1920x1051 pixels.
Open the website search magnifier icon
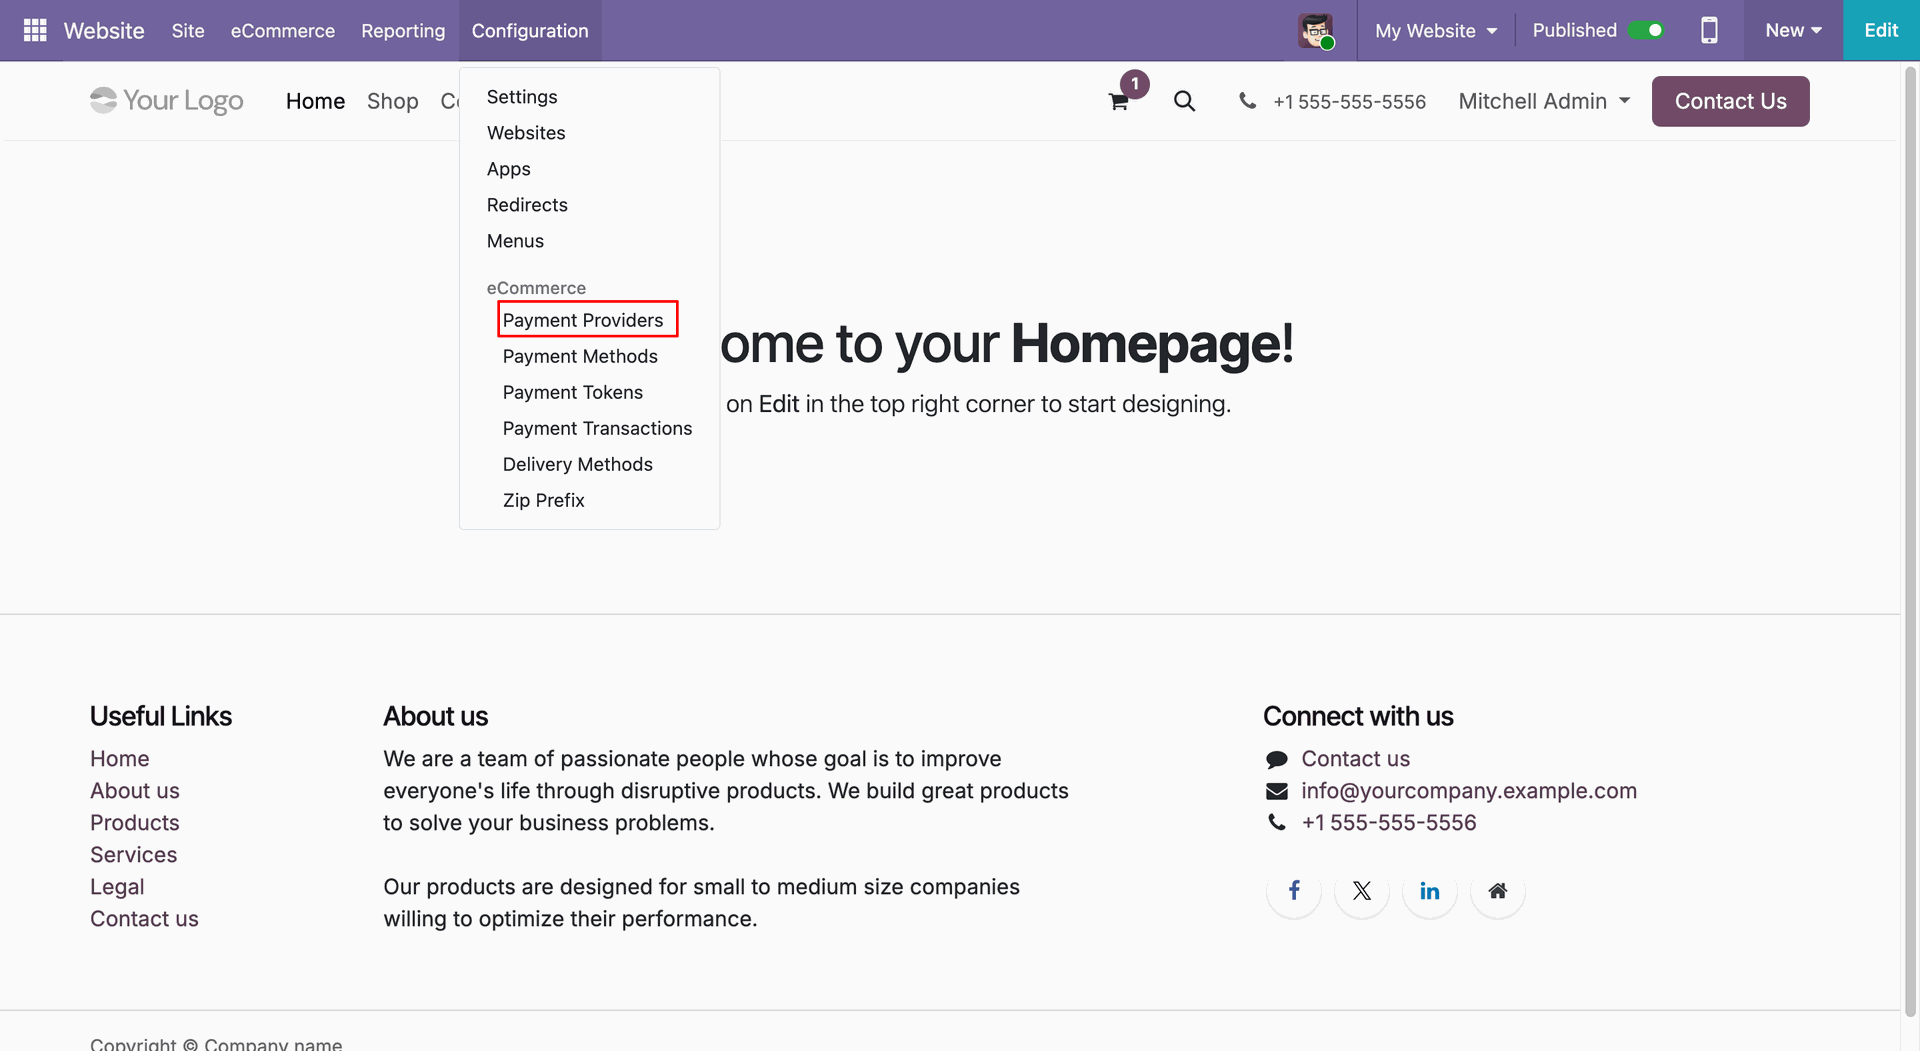[x=1184, y=101]
